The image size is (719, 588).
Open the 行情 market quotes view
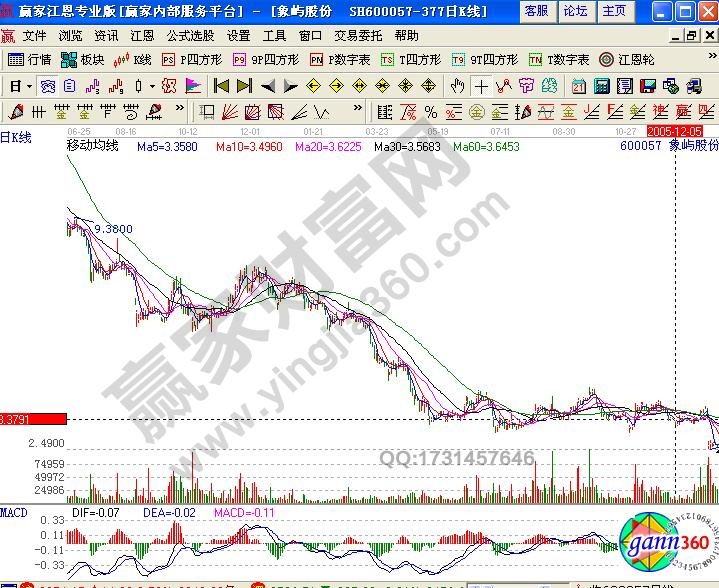coord(30,59)
